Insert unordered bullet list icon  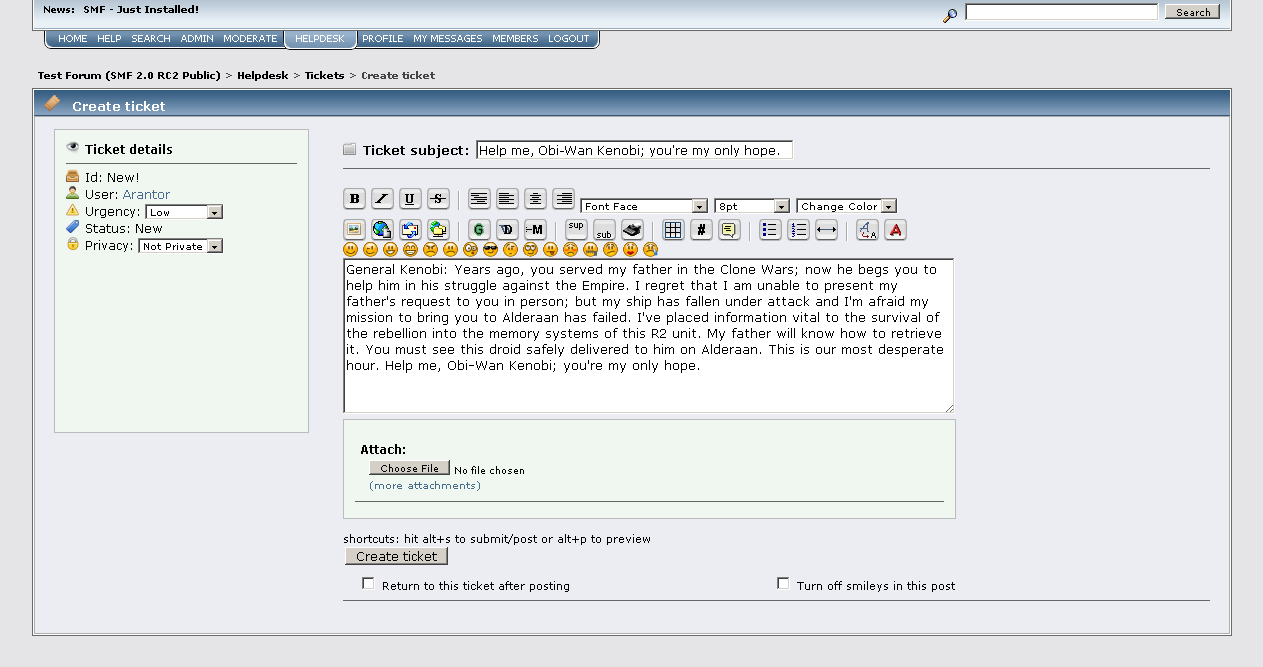pos(770,229)
